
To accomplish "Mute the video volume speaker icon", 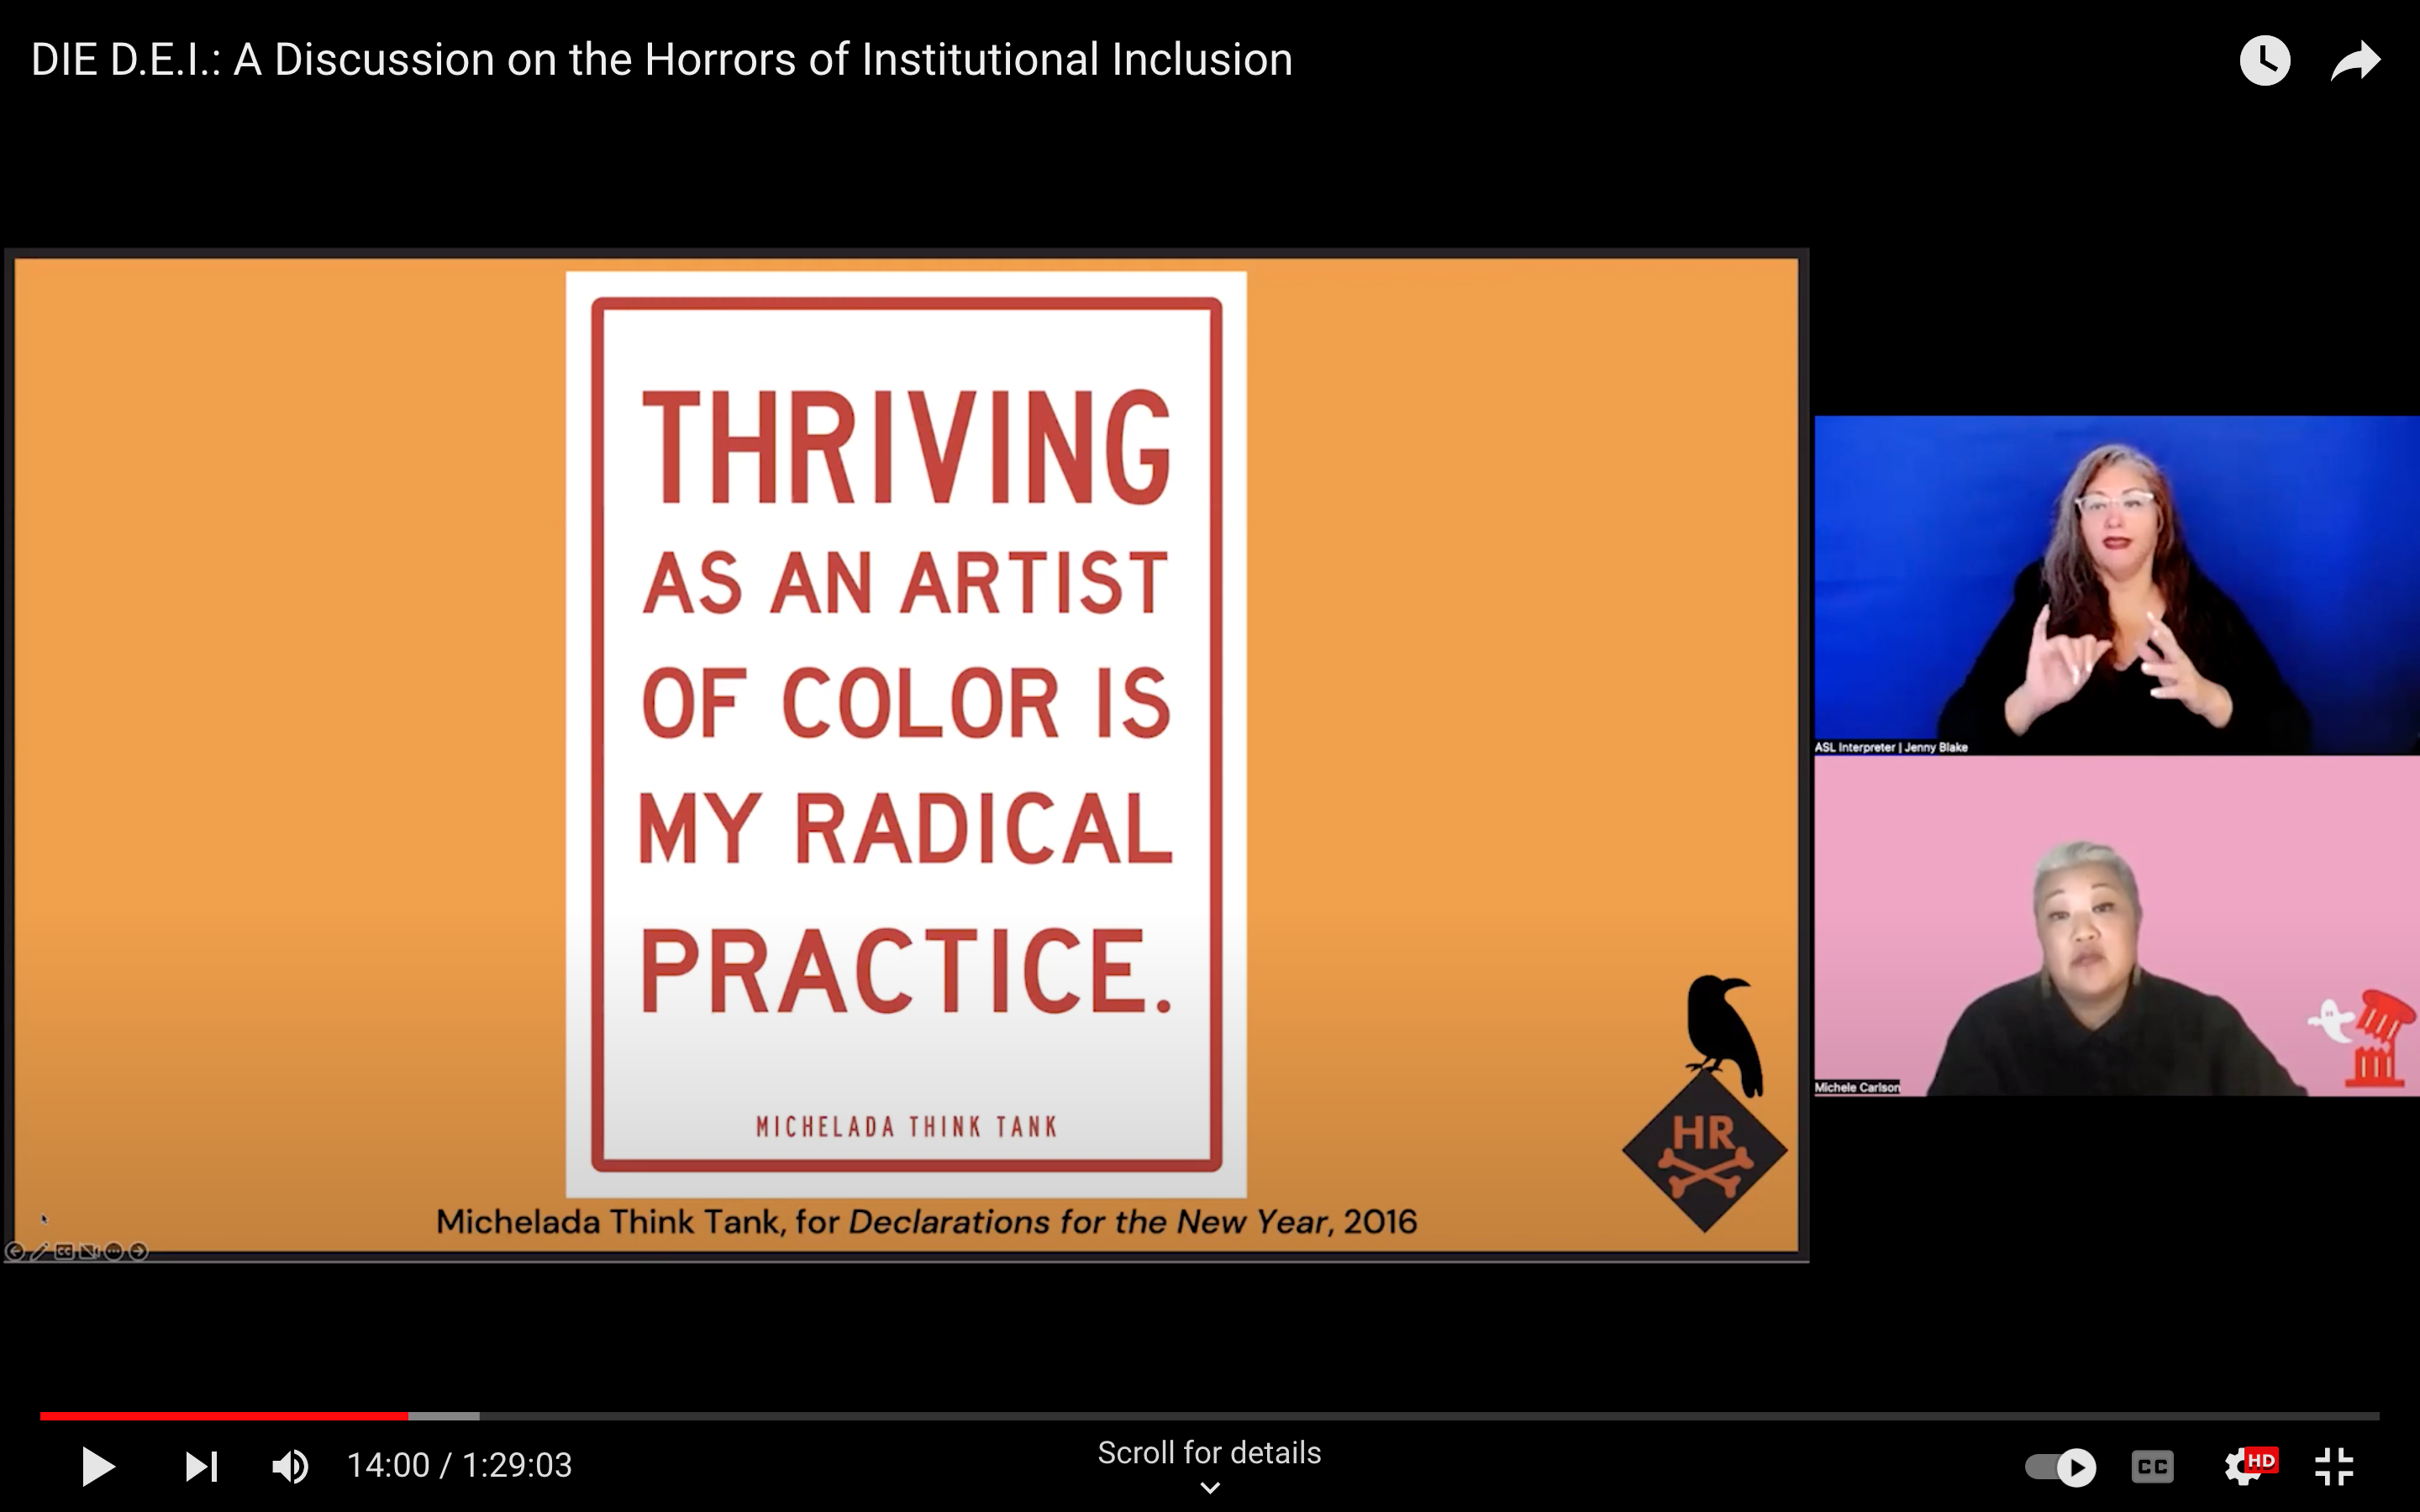I will [x=290, y=1466].
